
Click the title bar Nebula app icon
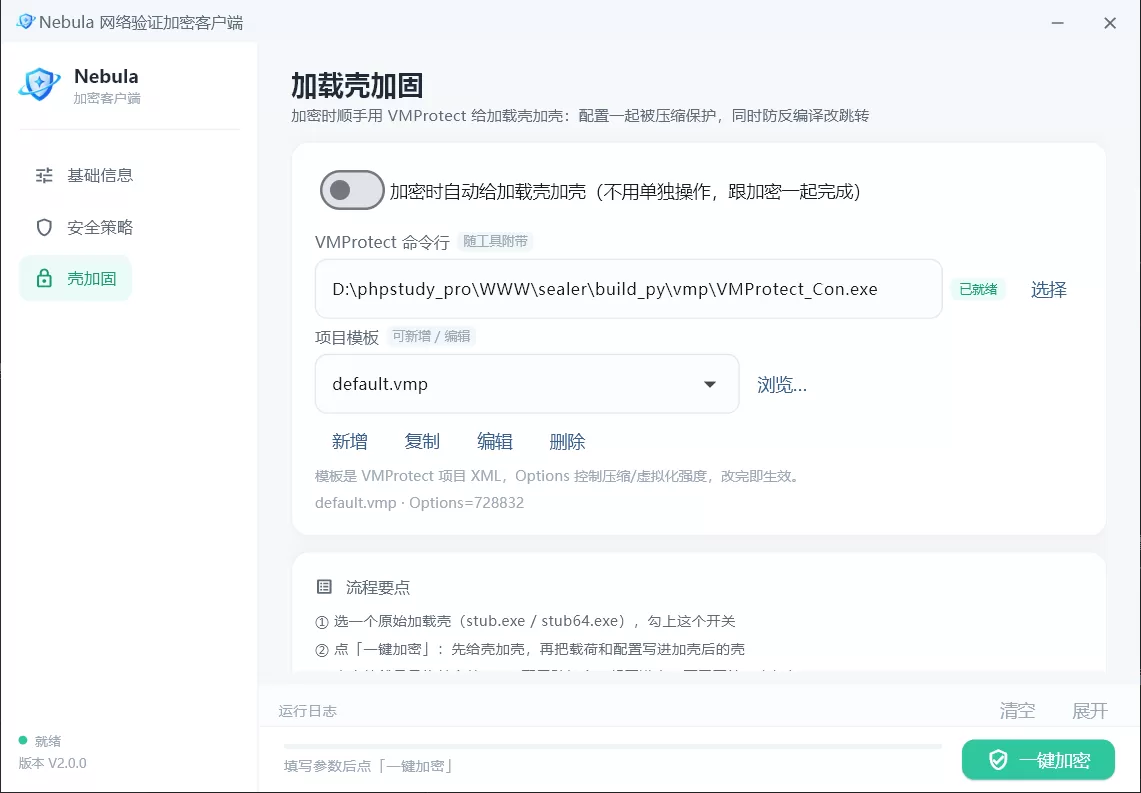[x=25, y=22]
